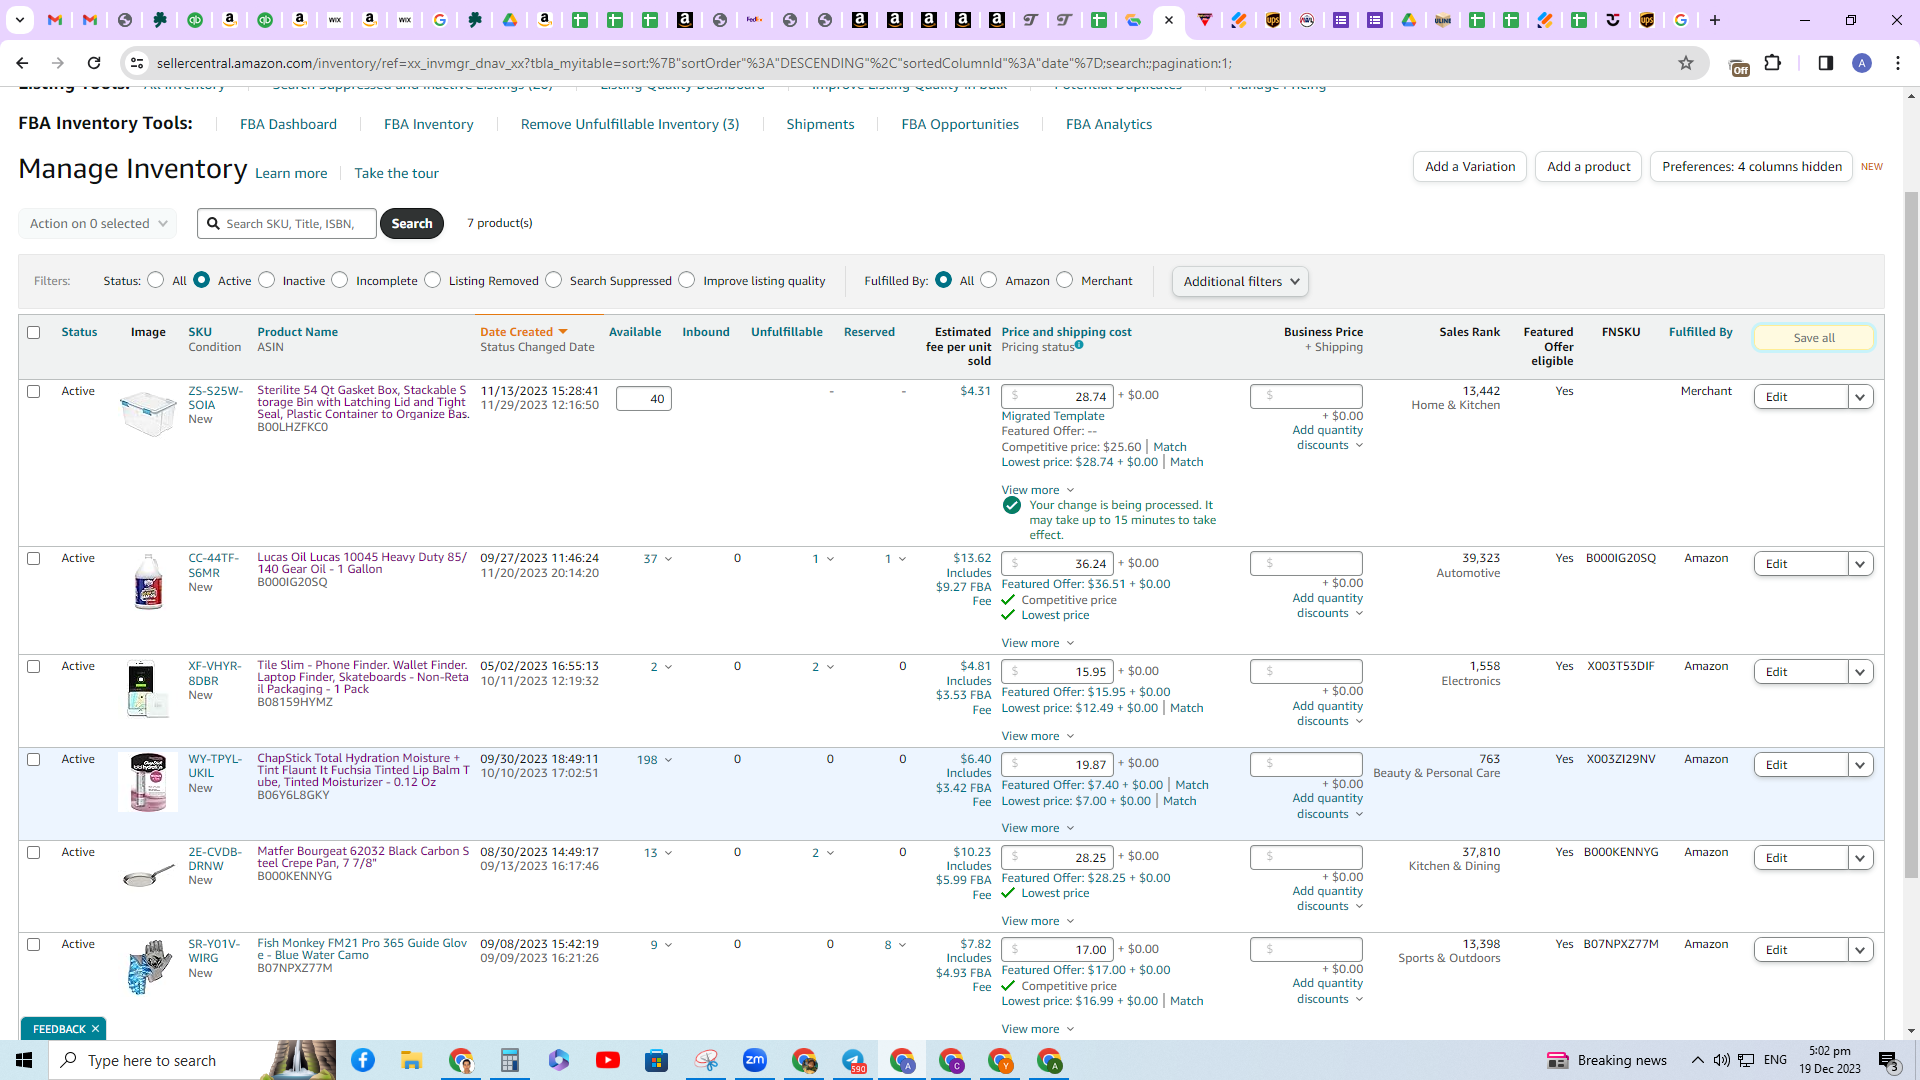Expand Add quantity discounts for Tile Slim

pyautogui.click(x=1327, y=714)
